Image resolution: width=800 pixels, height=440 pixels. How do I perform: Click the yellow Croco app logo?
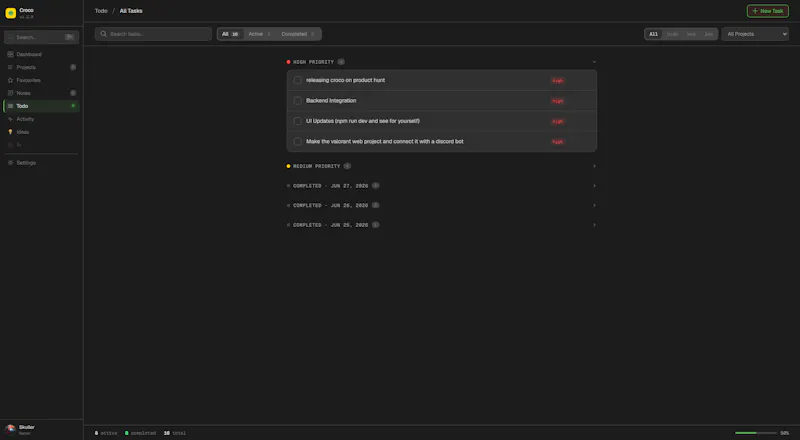10,13
